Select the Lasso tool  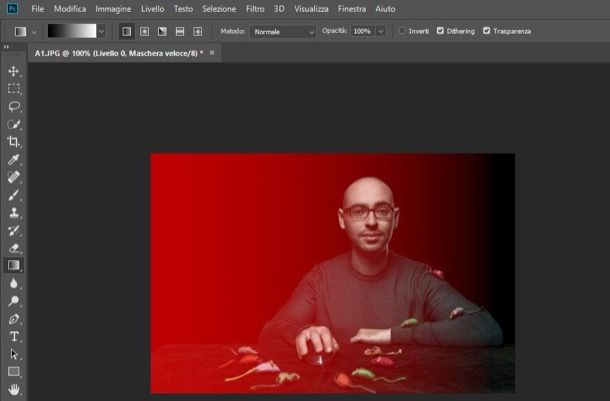(14, 106)
